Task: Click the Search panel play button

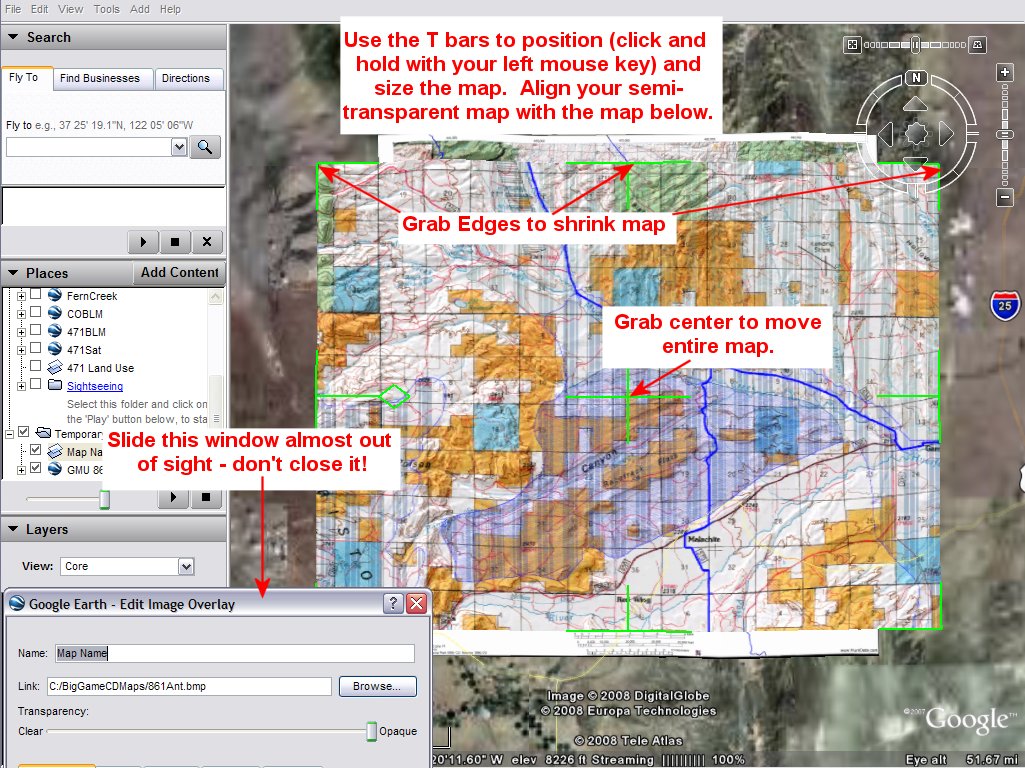Action: pyautogui.click(x=143, y=242)
